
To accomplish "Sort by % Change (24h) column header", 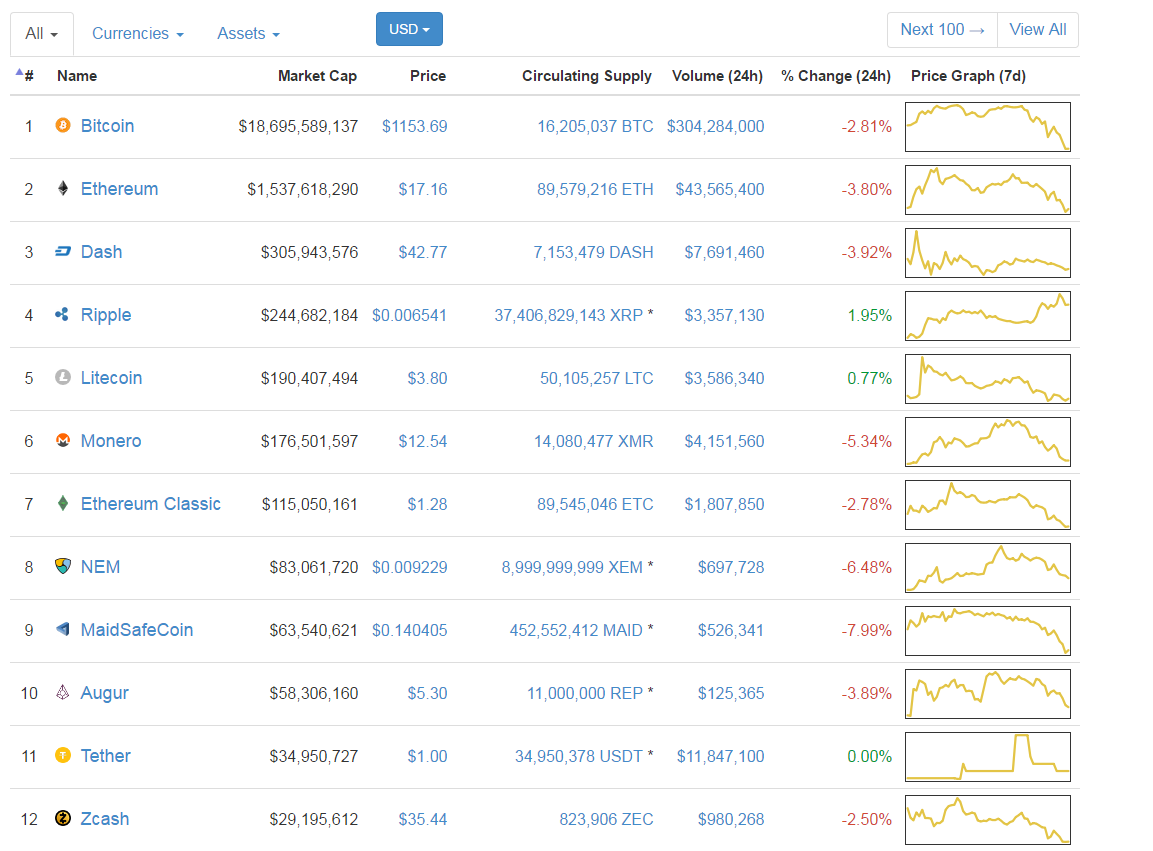I will pos(835,76).
